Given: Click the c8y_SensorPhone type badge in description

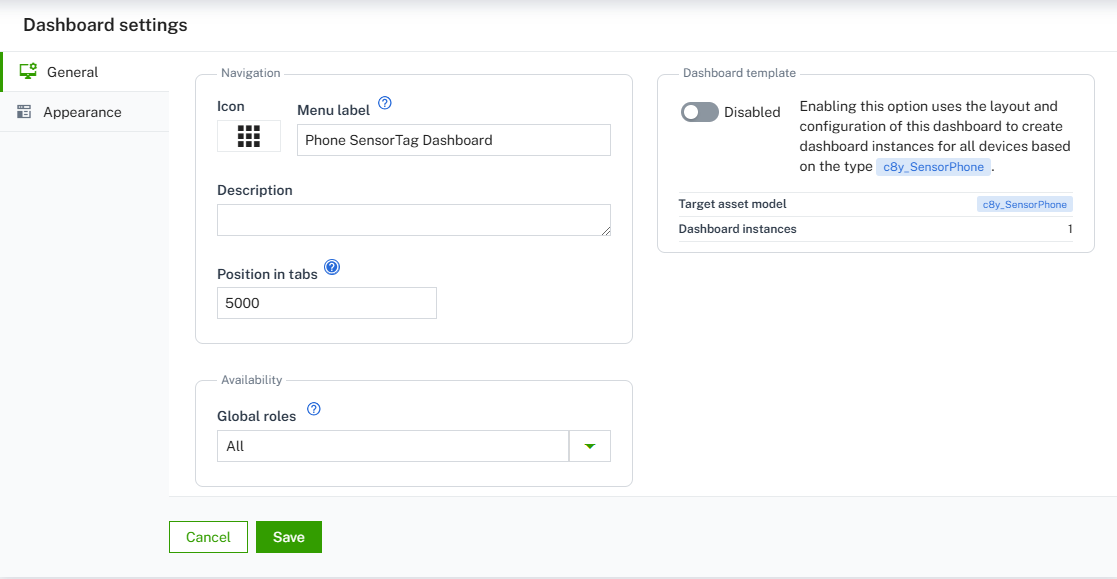Looking at the screenshot, I should pos(933,166).
